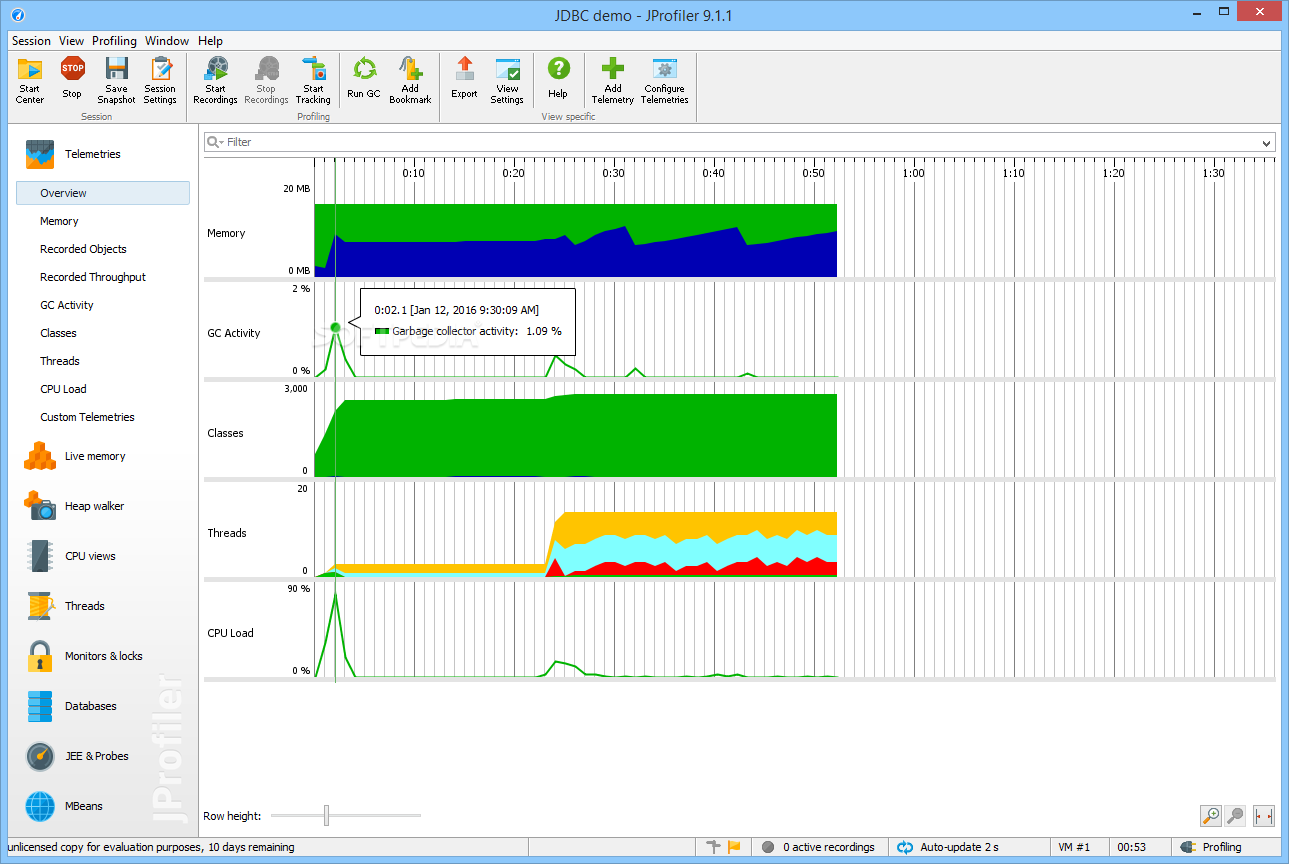Click the VM #1 status entry

[1075, 847]
